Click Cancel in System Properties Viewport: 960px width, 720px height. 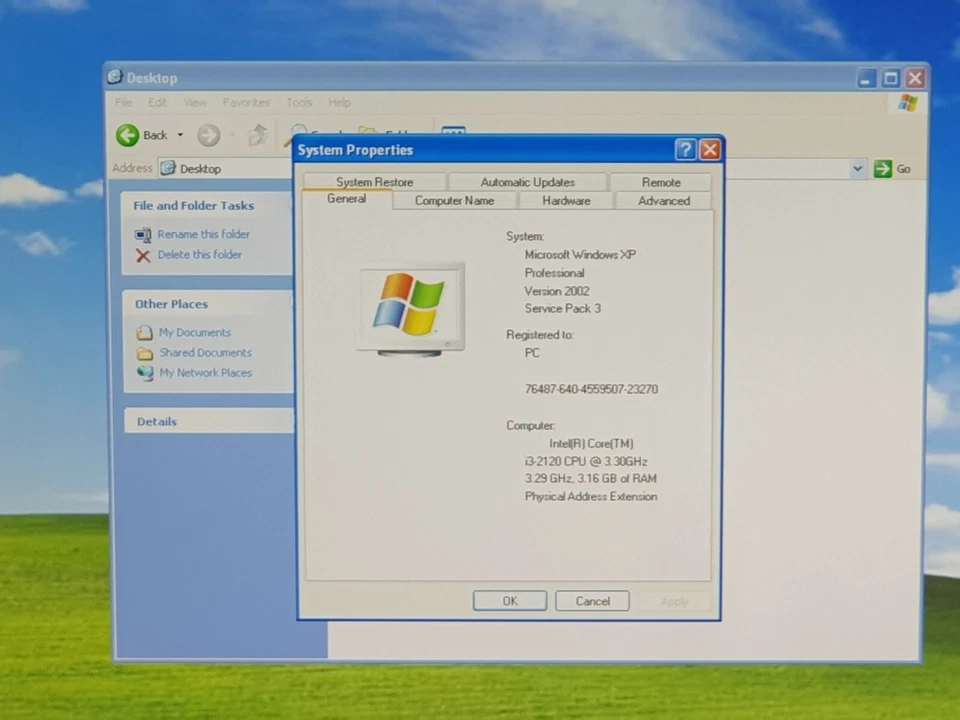(x=593, y=601)
